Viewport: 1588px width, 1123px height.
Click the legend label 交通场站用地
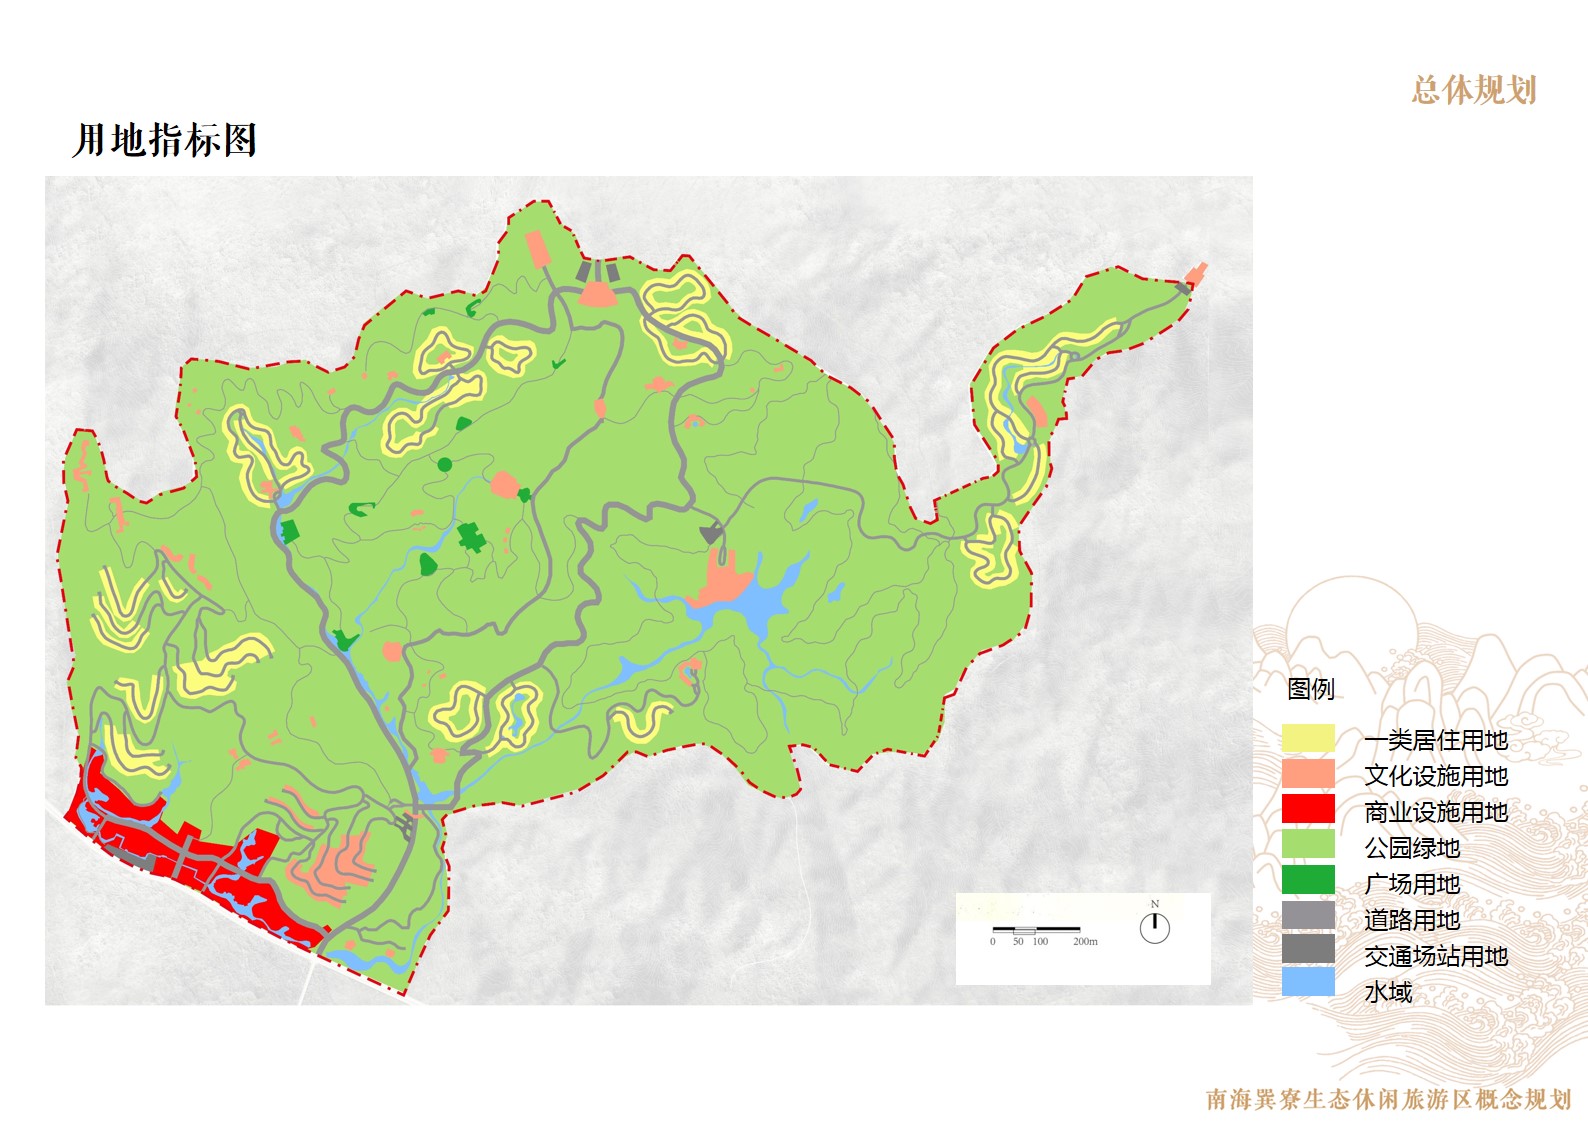pos(1436,956)
